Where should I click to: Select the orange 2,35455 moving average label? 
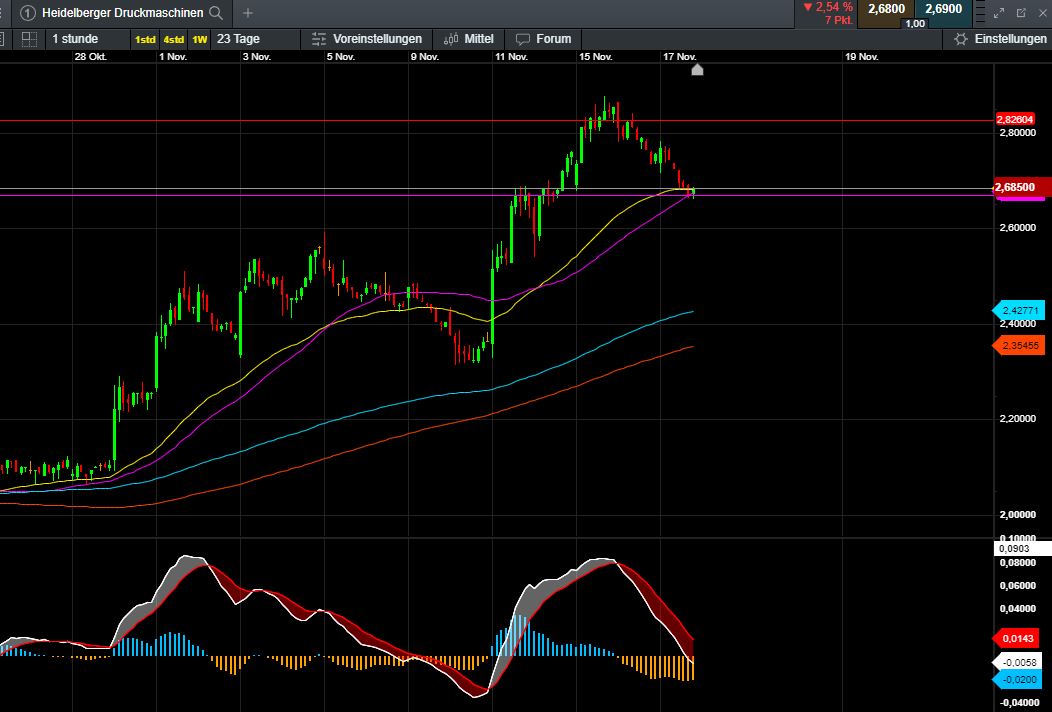tap(1018, 346)
